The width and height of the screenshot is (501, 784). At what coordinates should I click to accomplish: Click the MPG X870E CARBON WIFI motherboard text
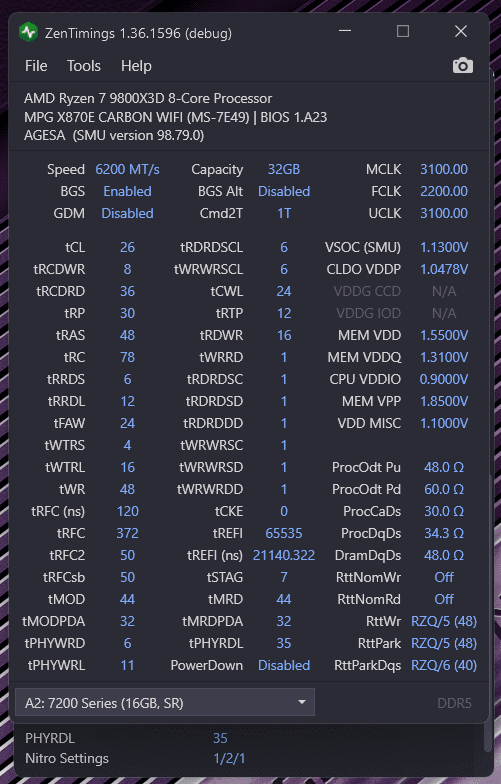[x=176, y=118]
